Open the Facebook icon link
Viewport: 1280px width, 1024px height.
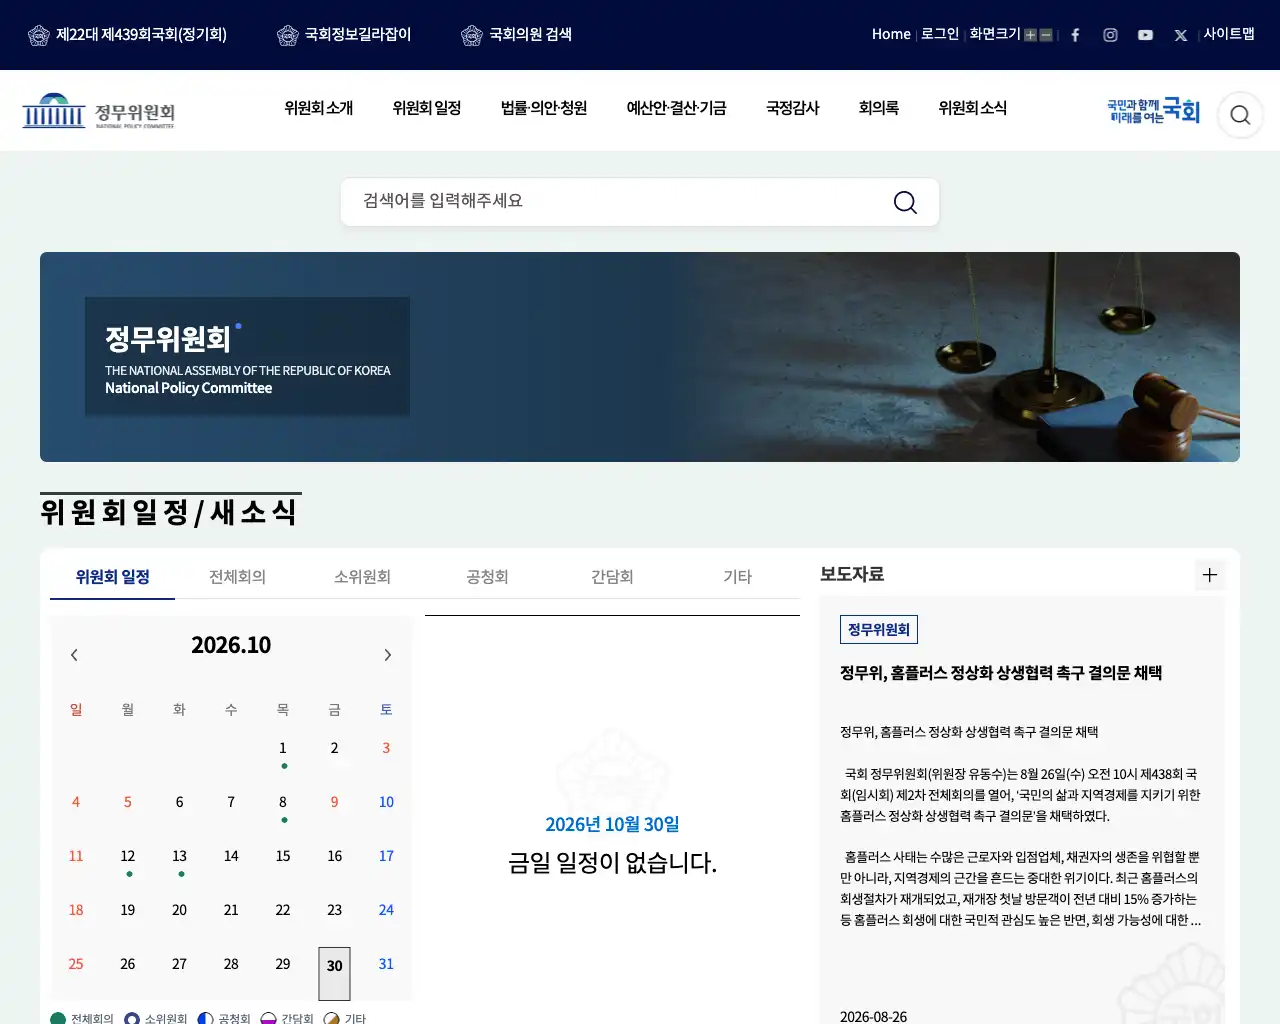[x=1075, y=35]
